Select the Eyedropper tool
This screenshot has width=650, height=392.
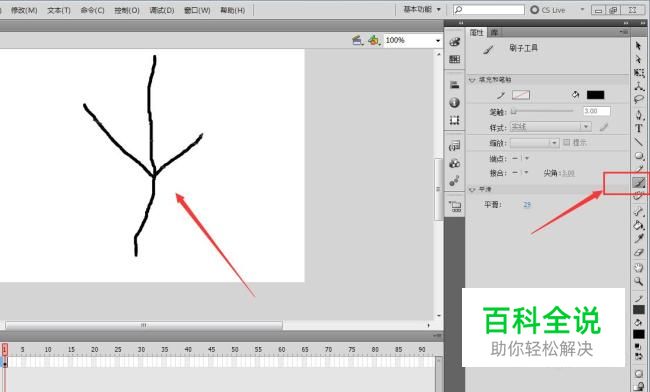coord(639,239)
